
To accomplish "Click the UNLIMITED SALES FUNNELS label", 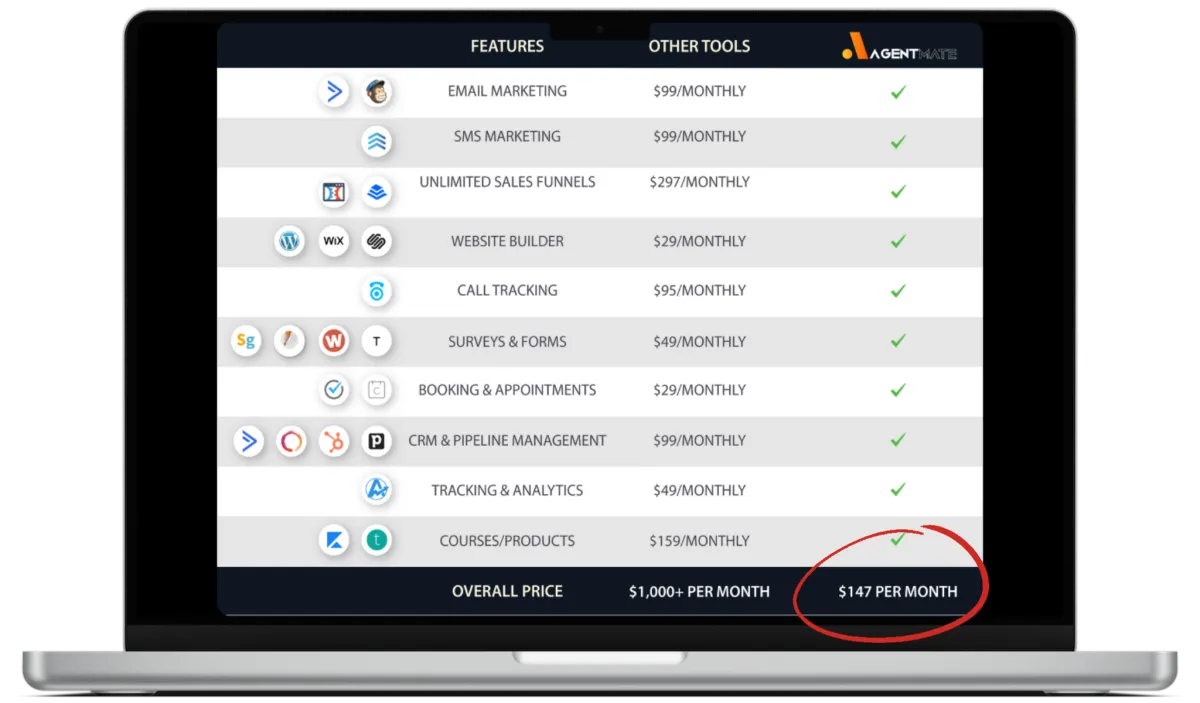I will pyautogui.click(x=507, y=182).
